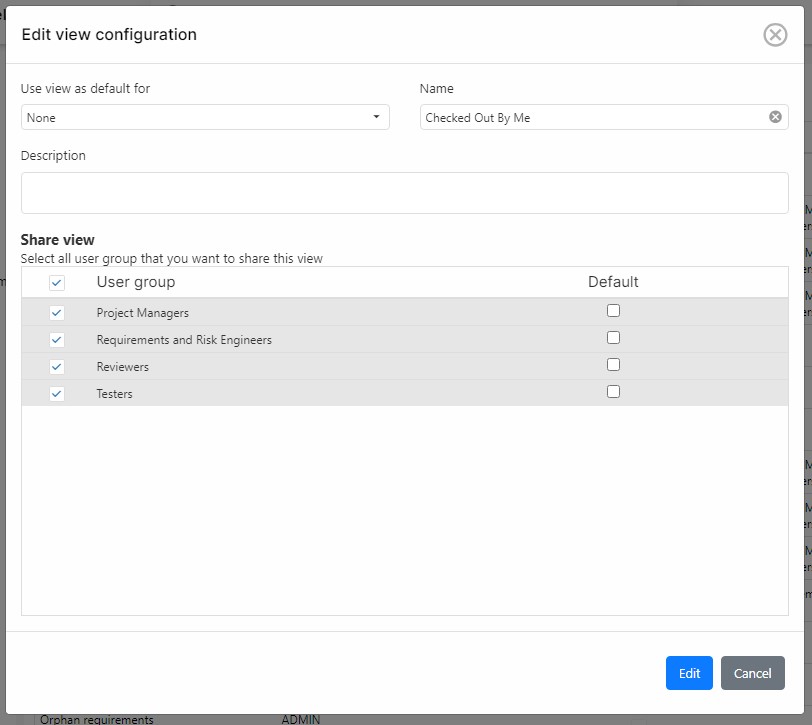812x725 pixels.
Task: Open the 'Use view as default for' dropdown
Action: pyautogui.click(x=205, y=117)
